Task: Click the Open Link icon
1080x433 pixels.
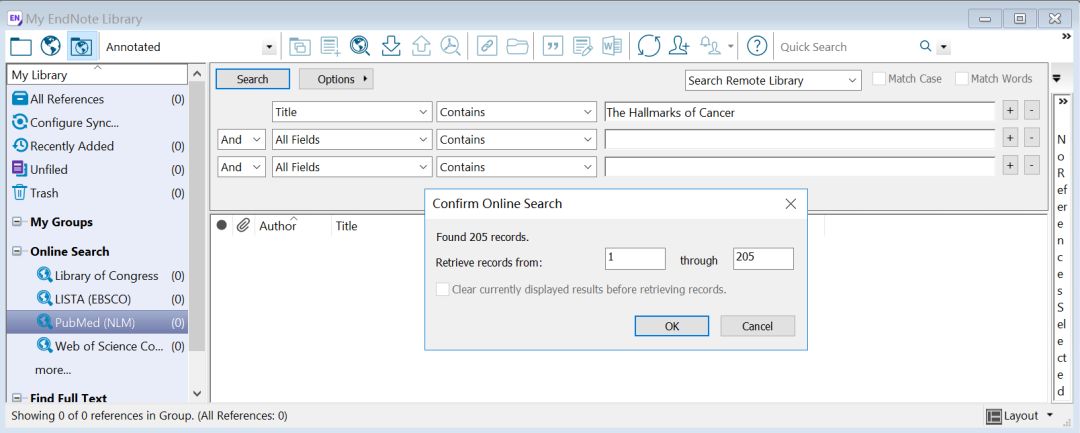Action: tap(487, 47)
